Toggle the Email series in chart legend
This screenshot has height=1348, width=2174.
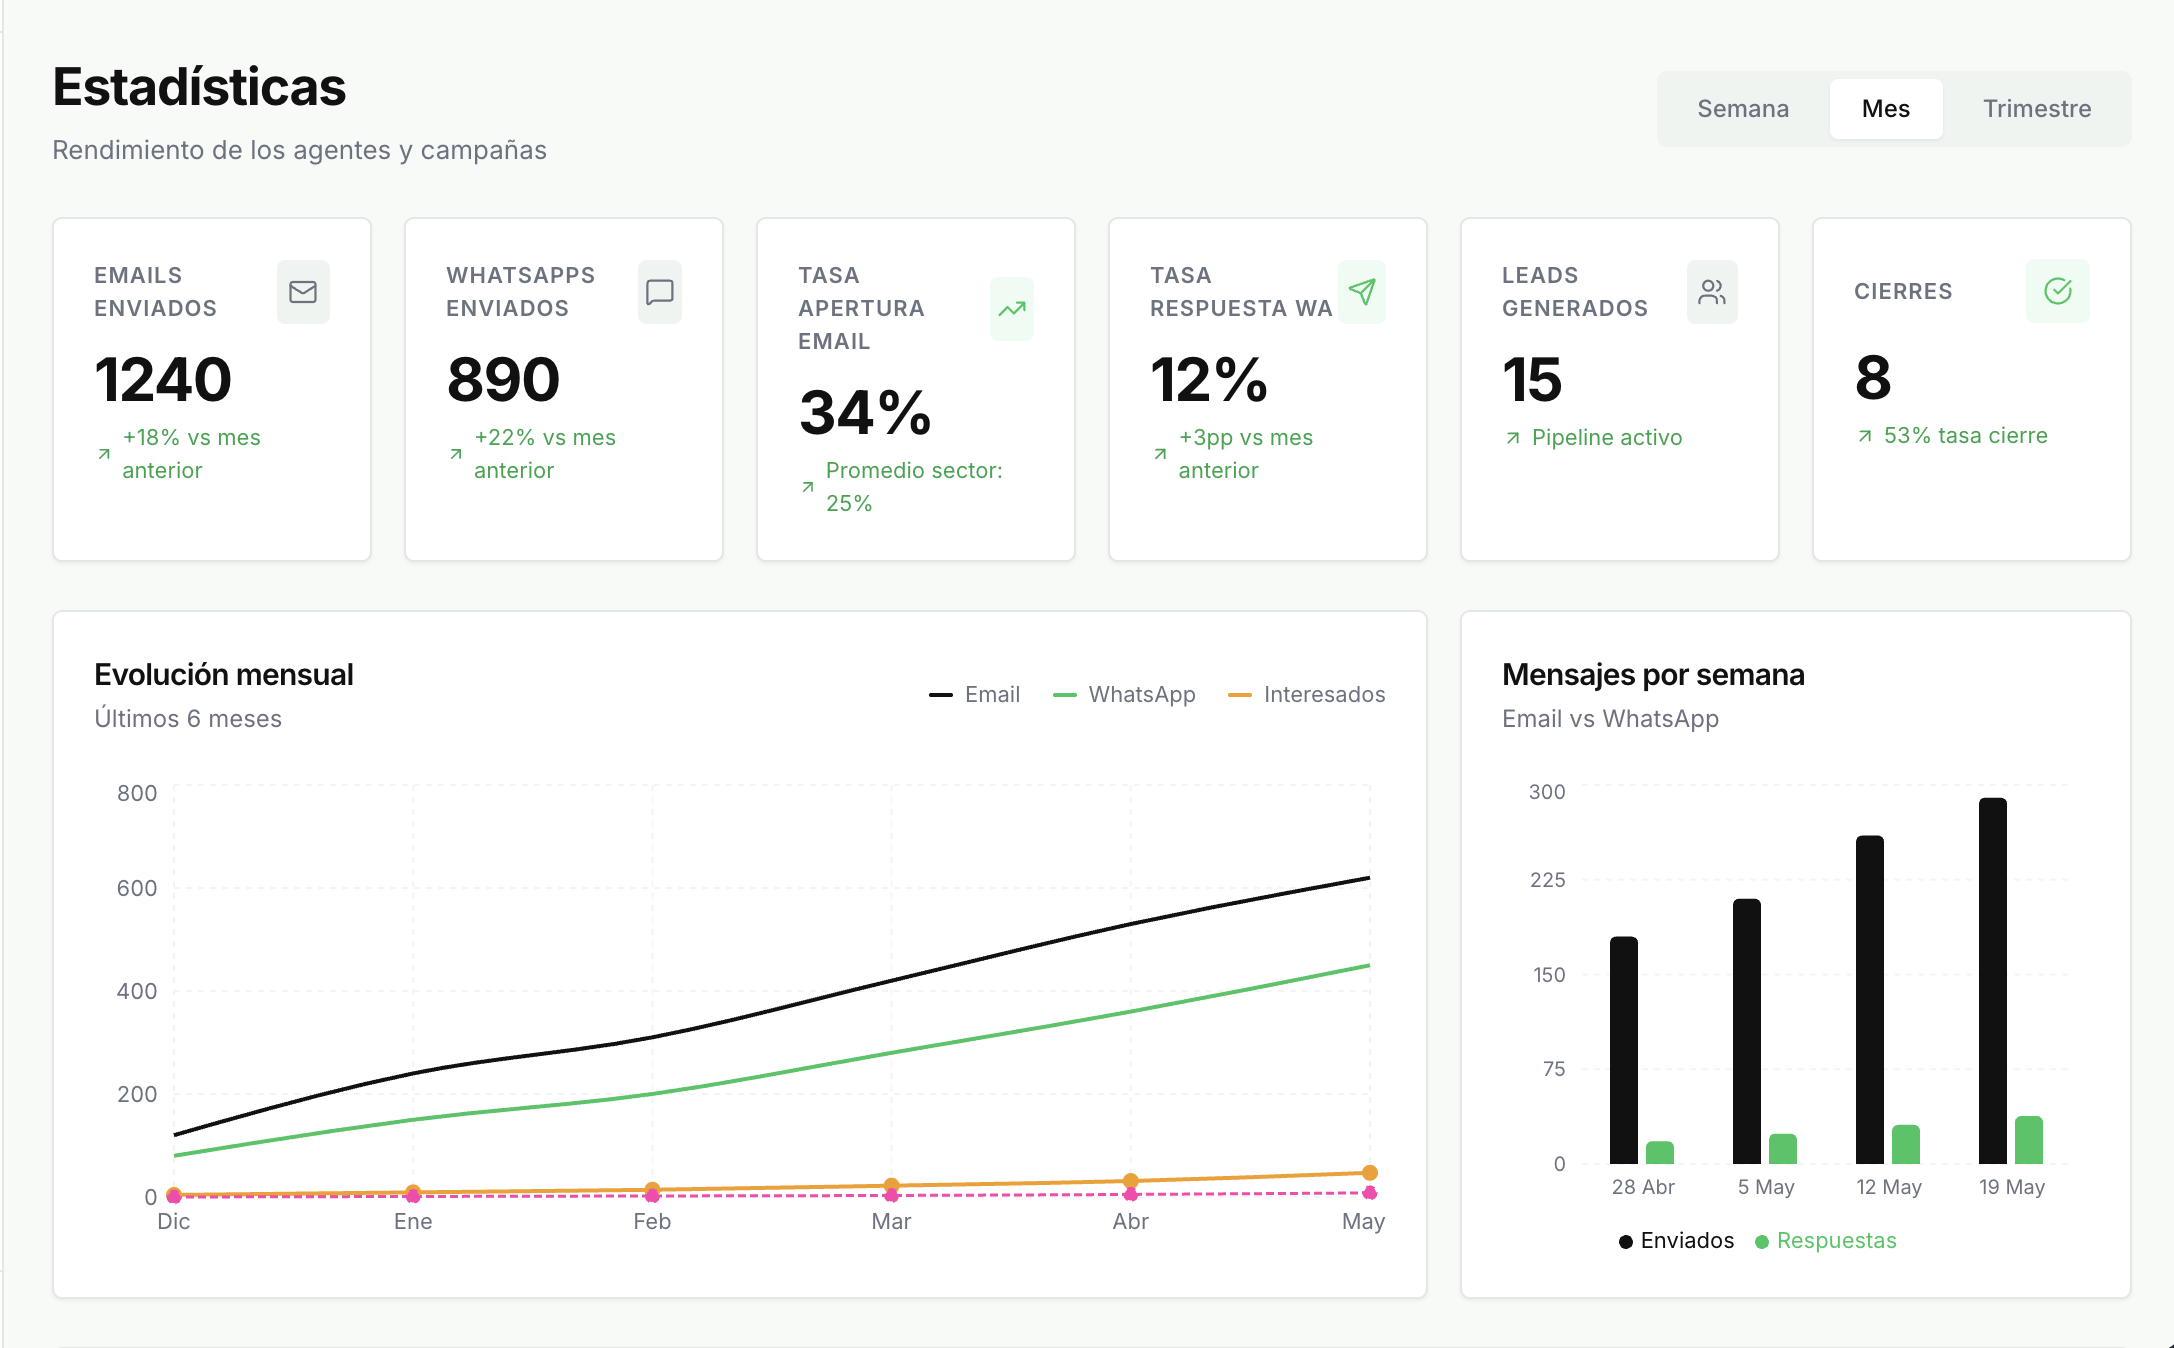tap(974, 695)
